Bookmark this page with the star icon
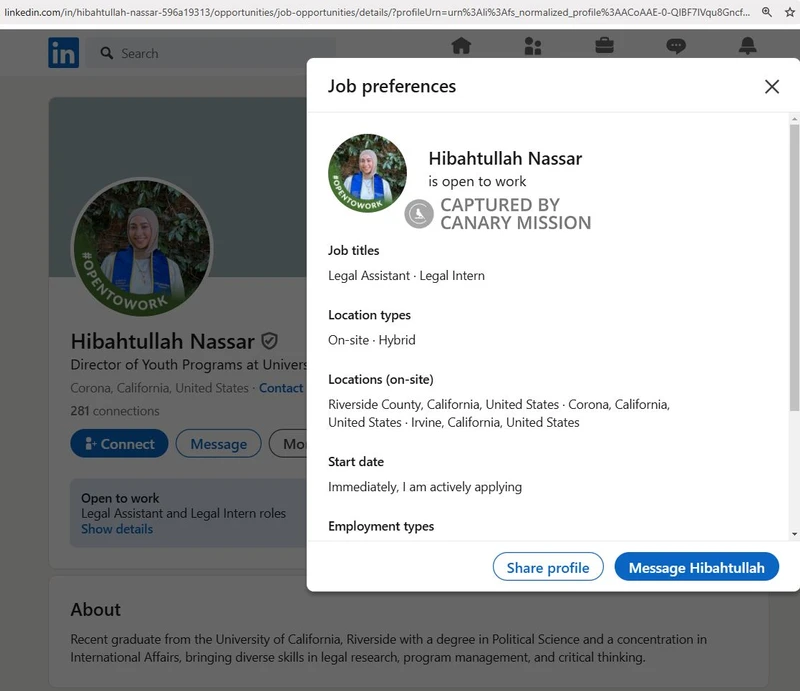Viewport: 800px width, 691px height. (x=790, y=12)
